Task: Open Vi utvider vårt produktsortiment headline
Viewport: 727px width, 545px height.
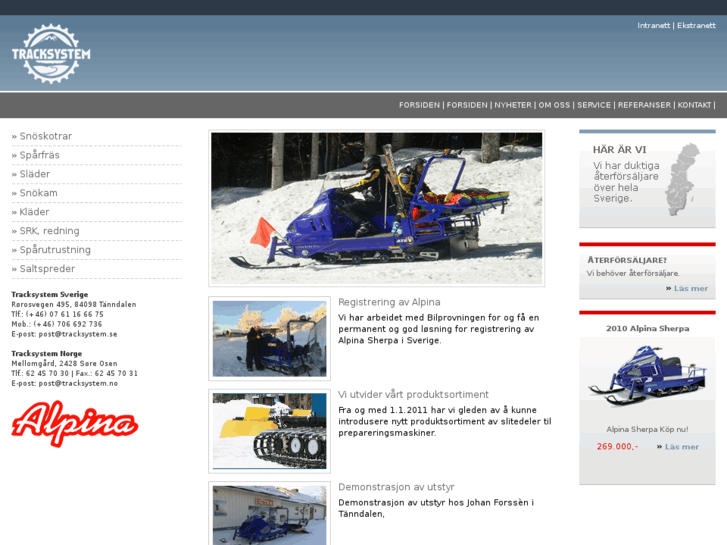Action: point(413,395)
